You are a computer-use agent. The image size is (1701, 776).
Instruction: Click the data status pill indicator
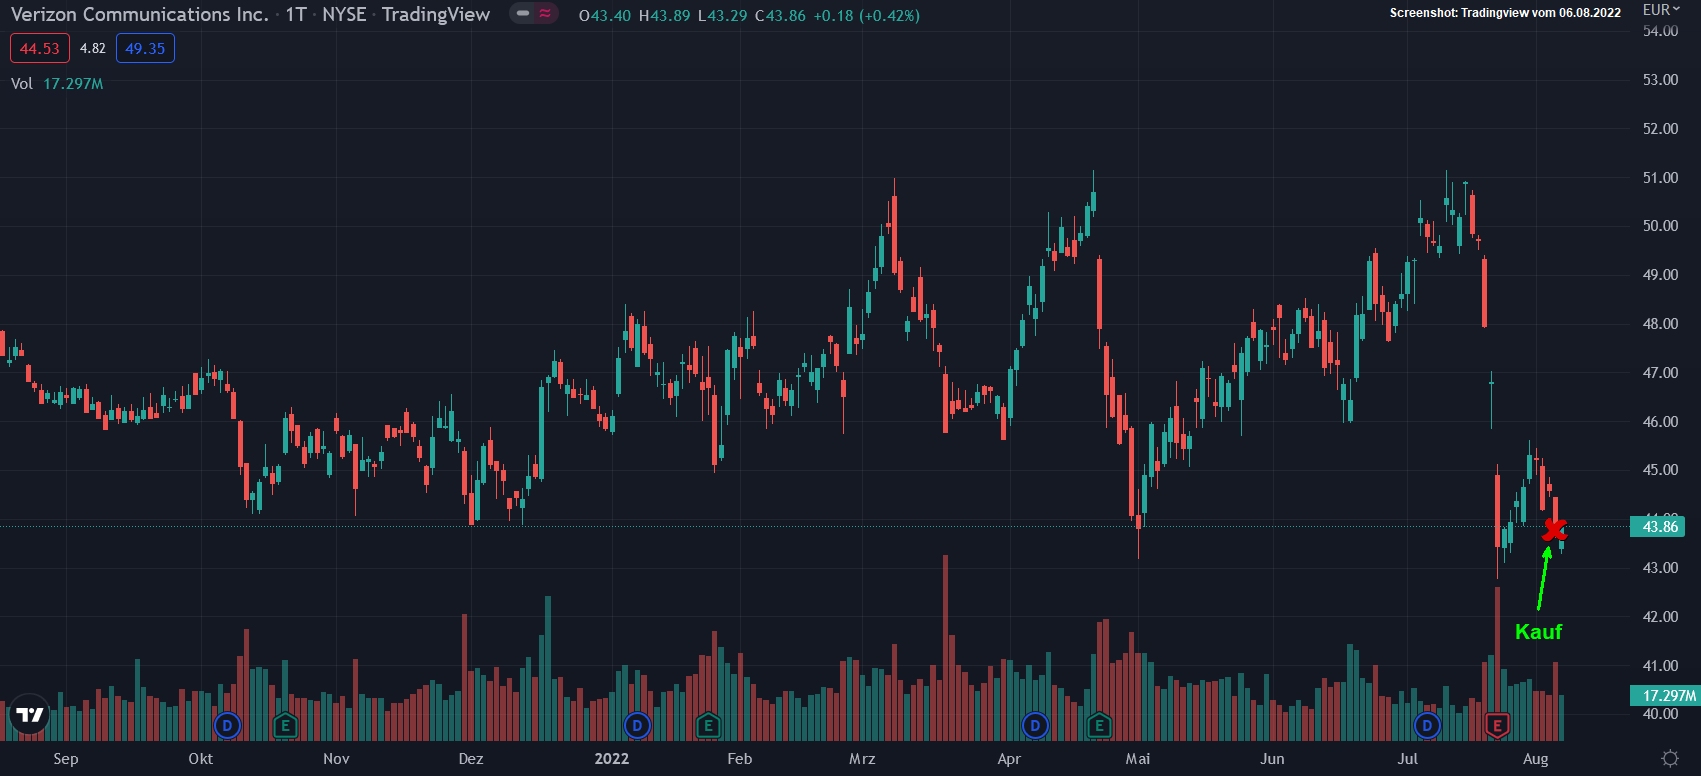534,14
